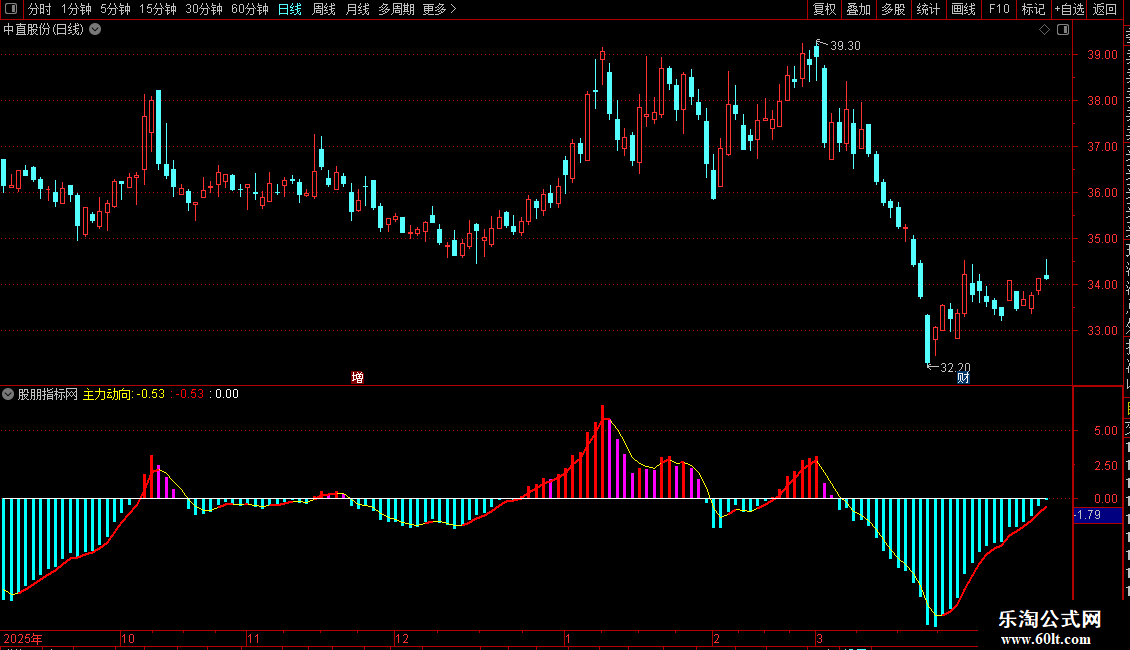This screenshot has width=1130, height=650.
Task: Click the 中直股份(日线) chart title
Action: pos(43,30)
